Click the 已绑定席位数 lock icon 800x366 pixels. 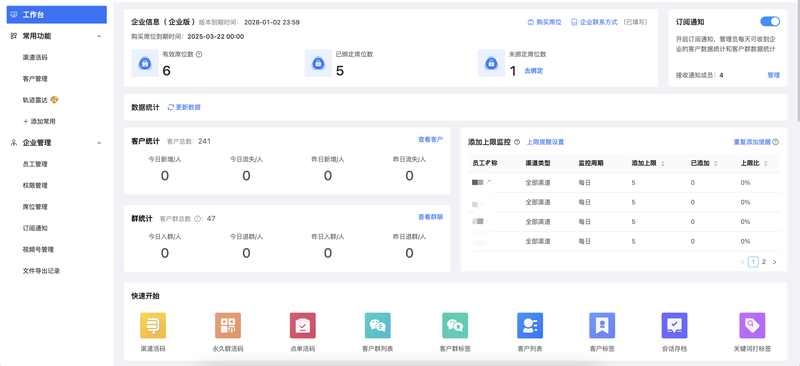click(318, 63)
